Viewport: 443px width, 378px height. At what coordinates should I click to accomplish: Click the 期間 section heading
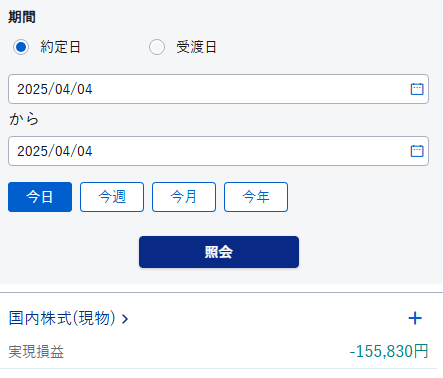tap(22, 17)
